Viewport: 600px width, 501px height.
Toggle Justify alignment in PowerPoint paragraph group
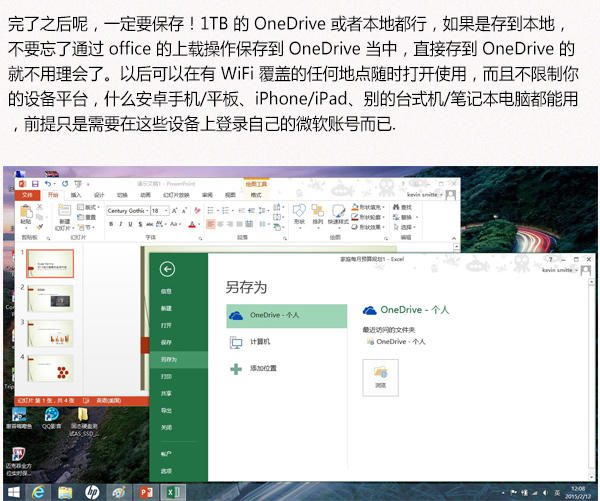(x=240, y=224)
